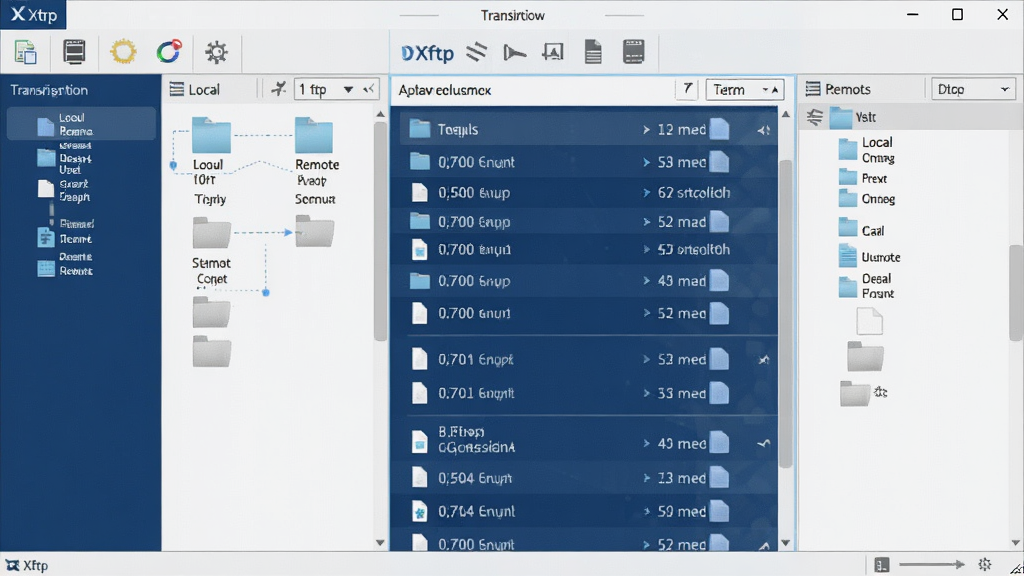
Task: Select Looul Remna in Transfer sidebar
Action: click(x=81, y=123)
